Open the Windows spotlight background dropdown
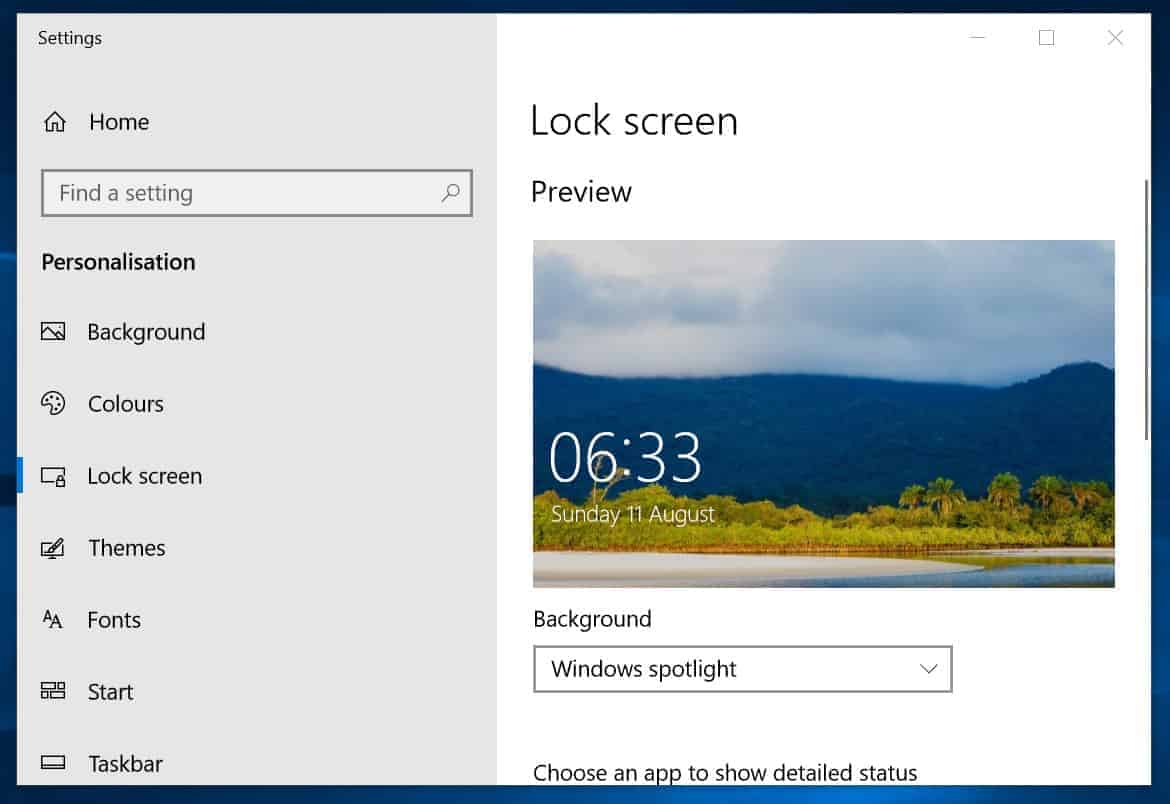 (x=742, y=669)
